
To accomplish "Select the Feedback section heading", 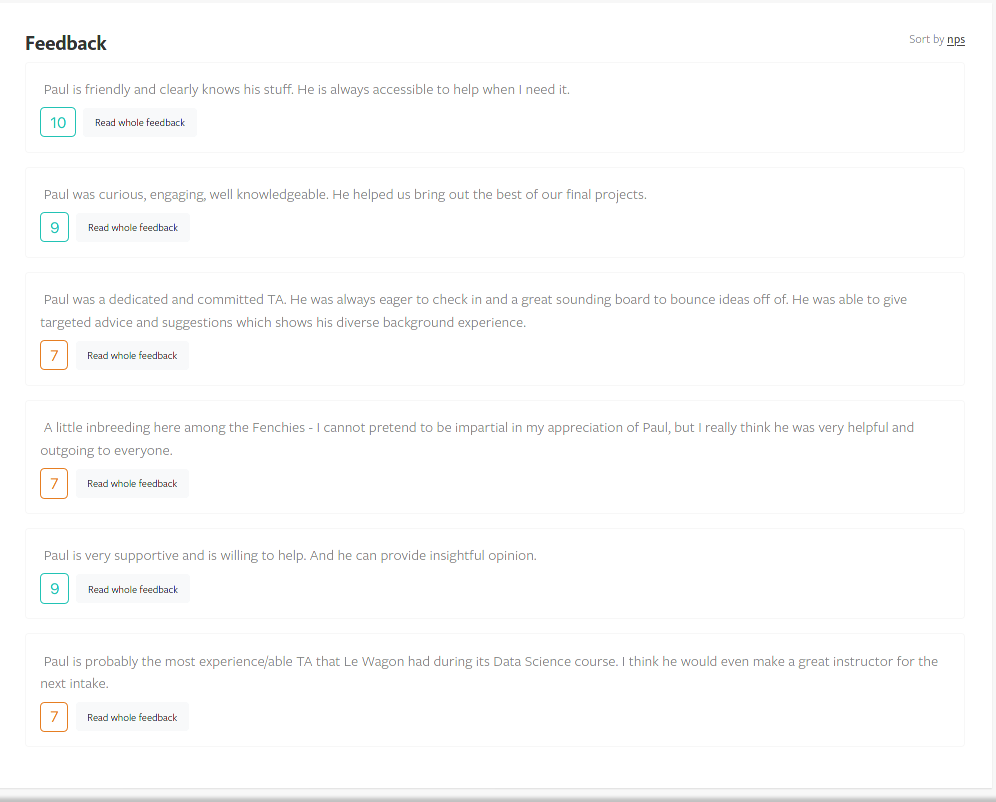I will [66, 43].
